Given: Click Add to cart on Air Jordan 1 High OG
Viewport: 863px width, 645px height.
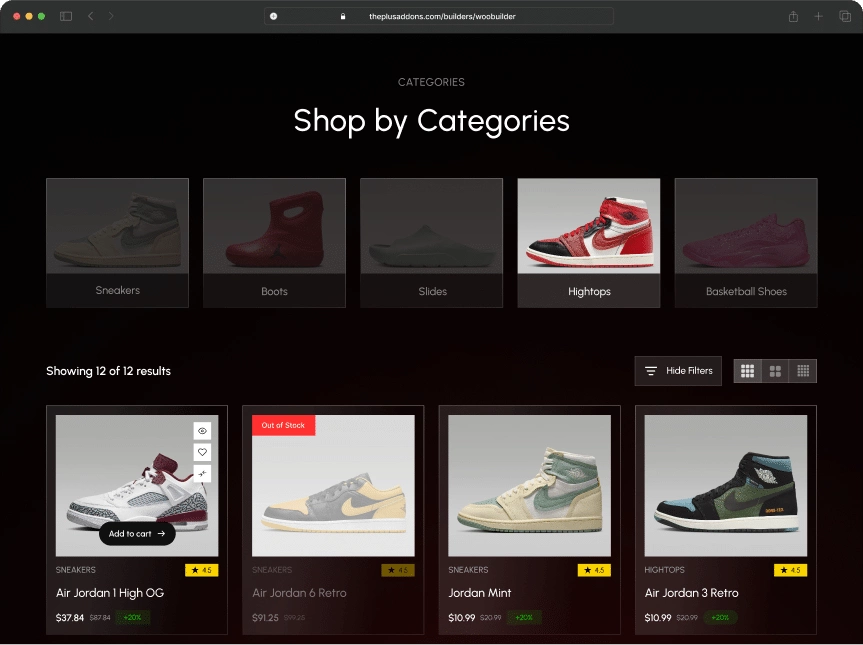Looking at the screenshot, I should tap(137, 533).
